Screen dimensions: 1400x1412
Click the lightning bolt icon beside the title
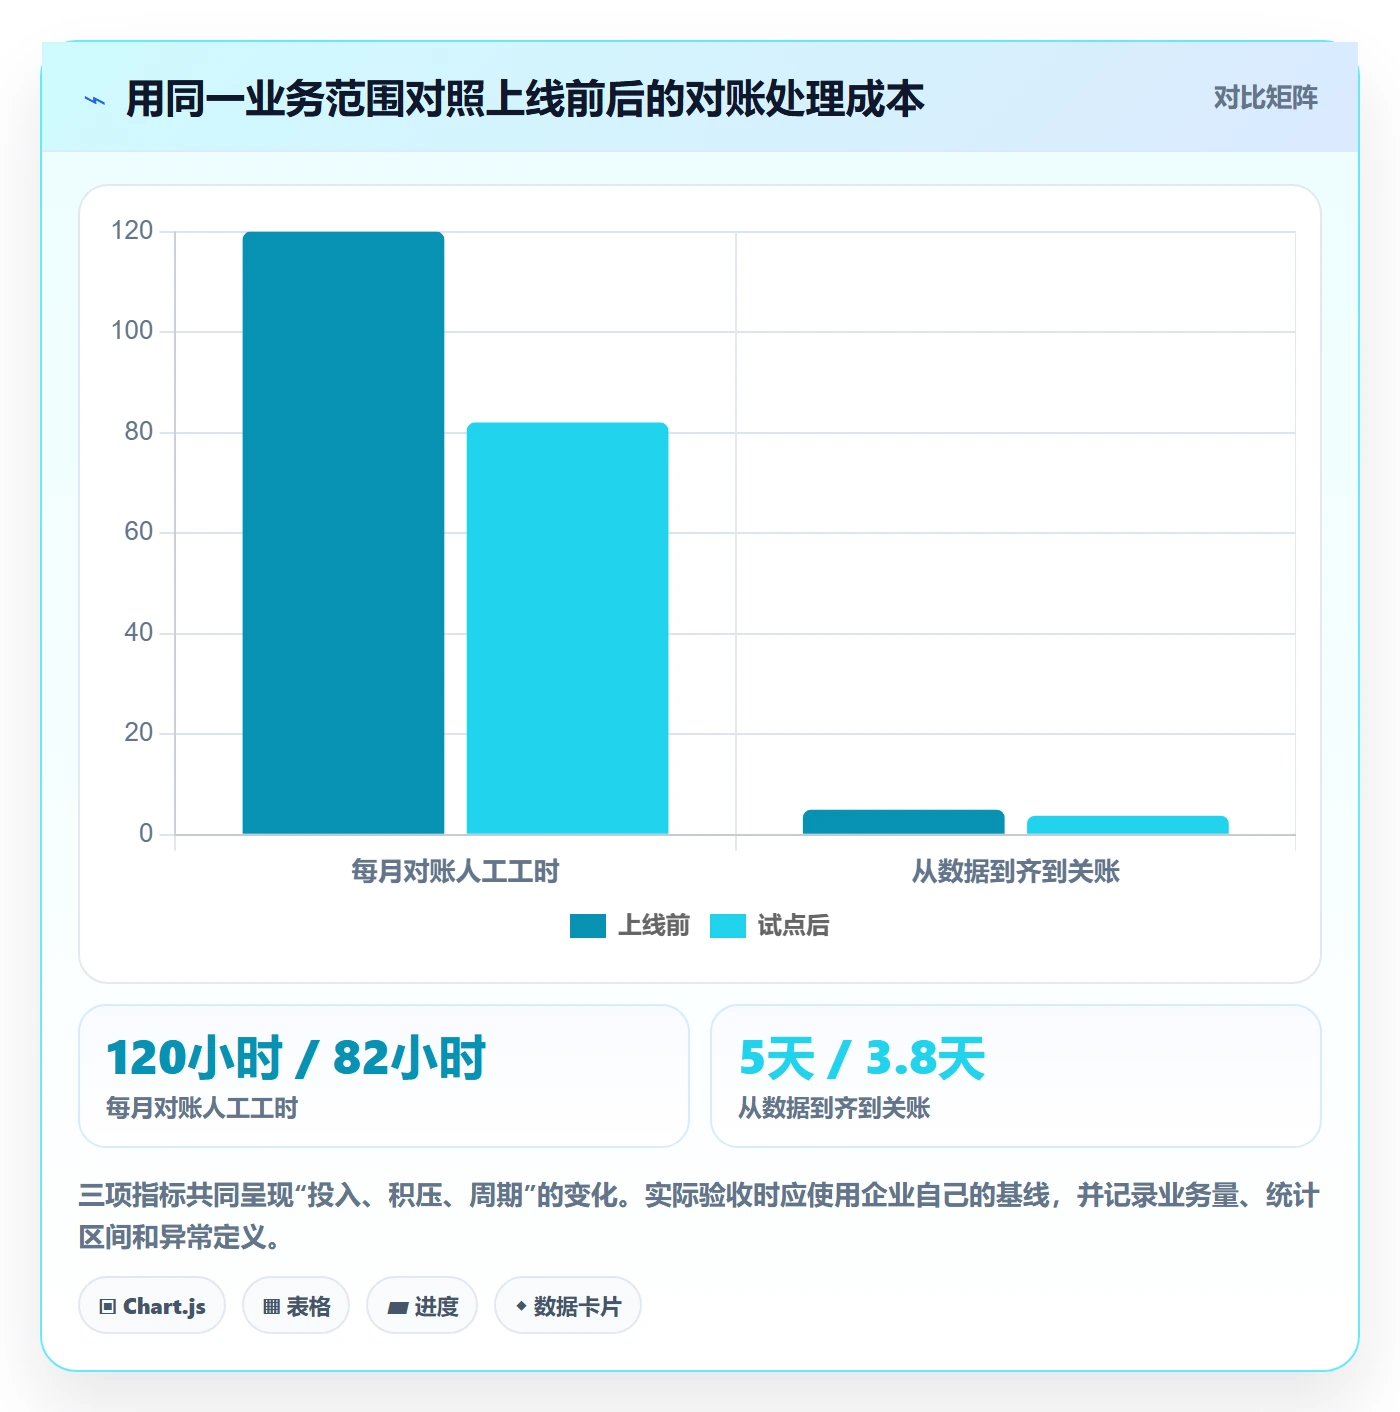click(x=95, y=100)
